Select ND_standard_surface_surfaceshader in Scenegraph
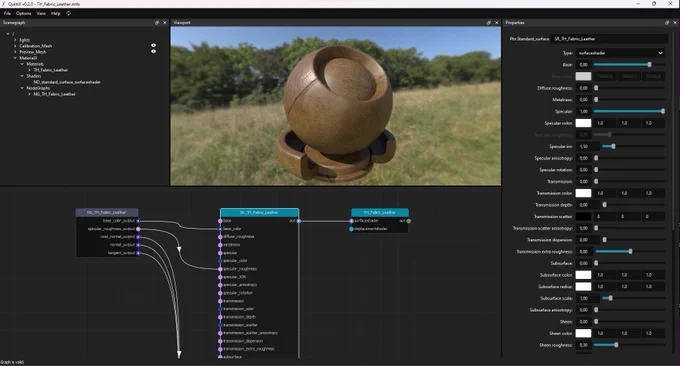The image size is (680, 366). coord(67,82)
